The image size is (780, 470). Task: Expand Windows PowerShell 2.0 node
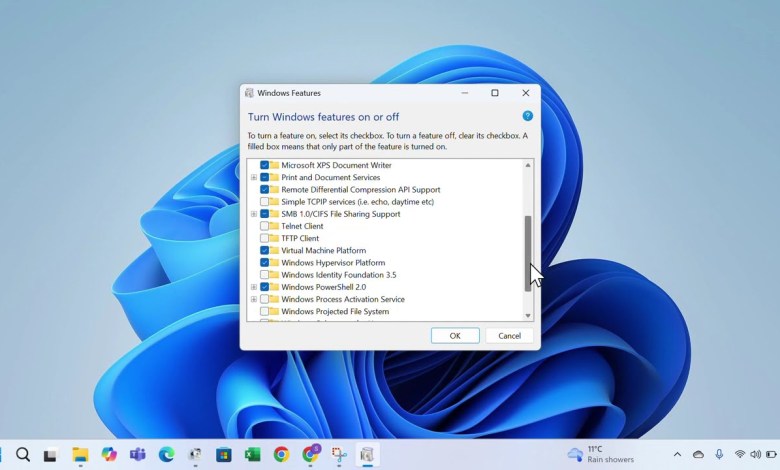[254, 287]
